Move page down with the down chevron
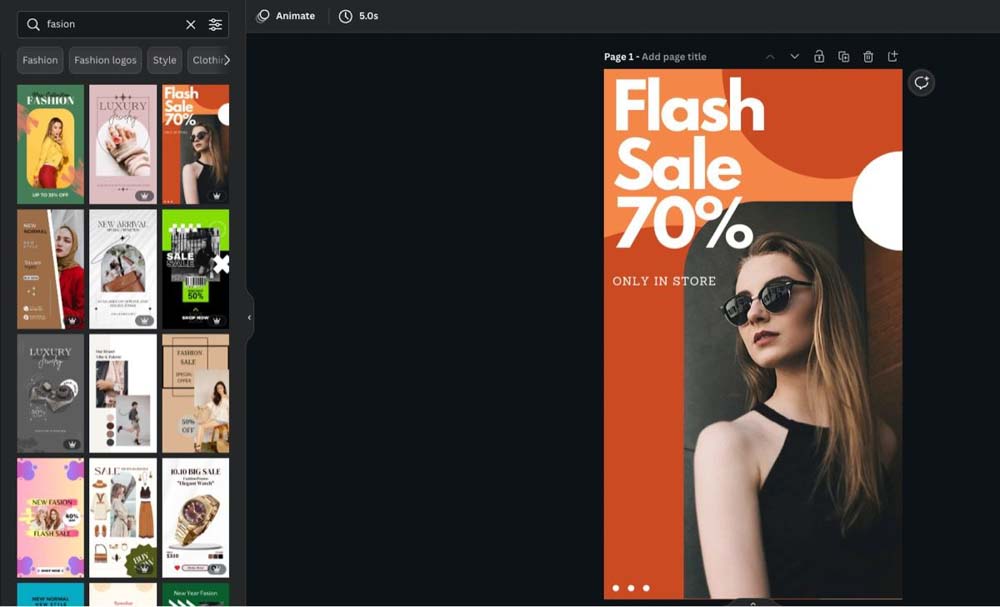The image size is (1000, 607). point(795,57)
